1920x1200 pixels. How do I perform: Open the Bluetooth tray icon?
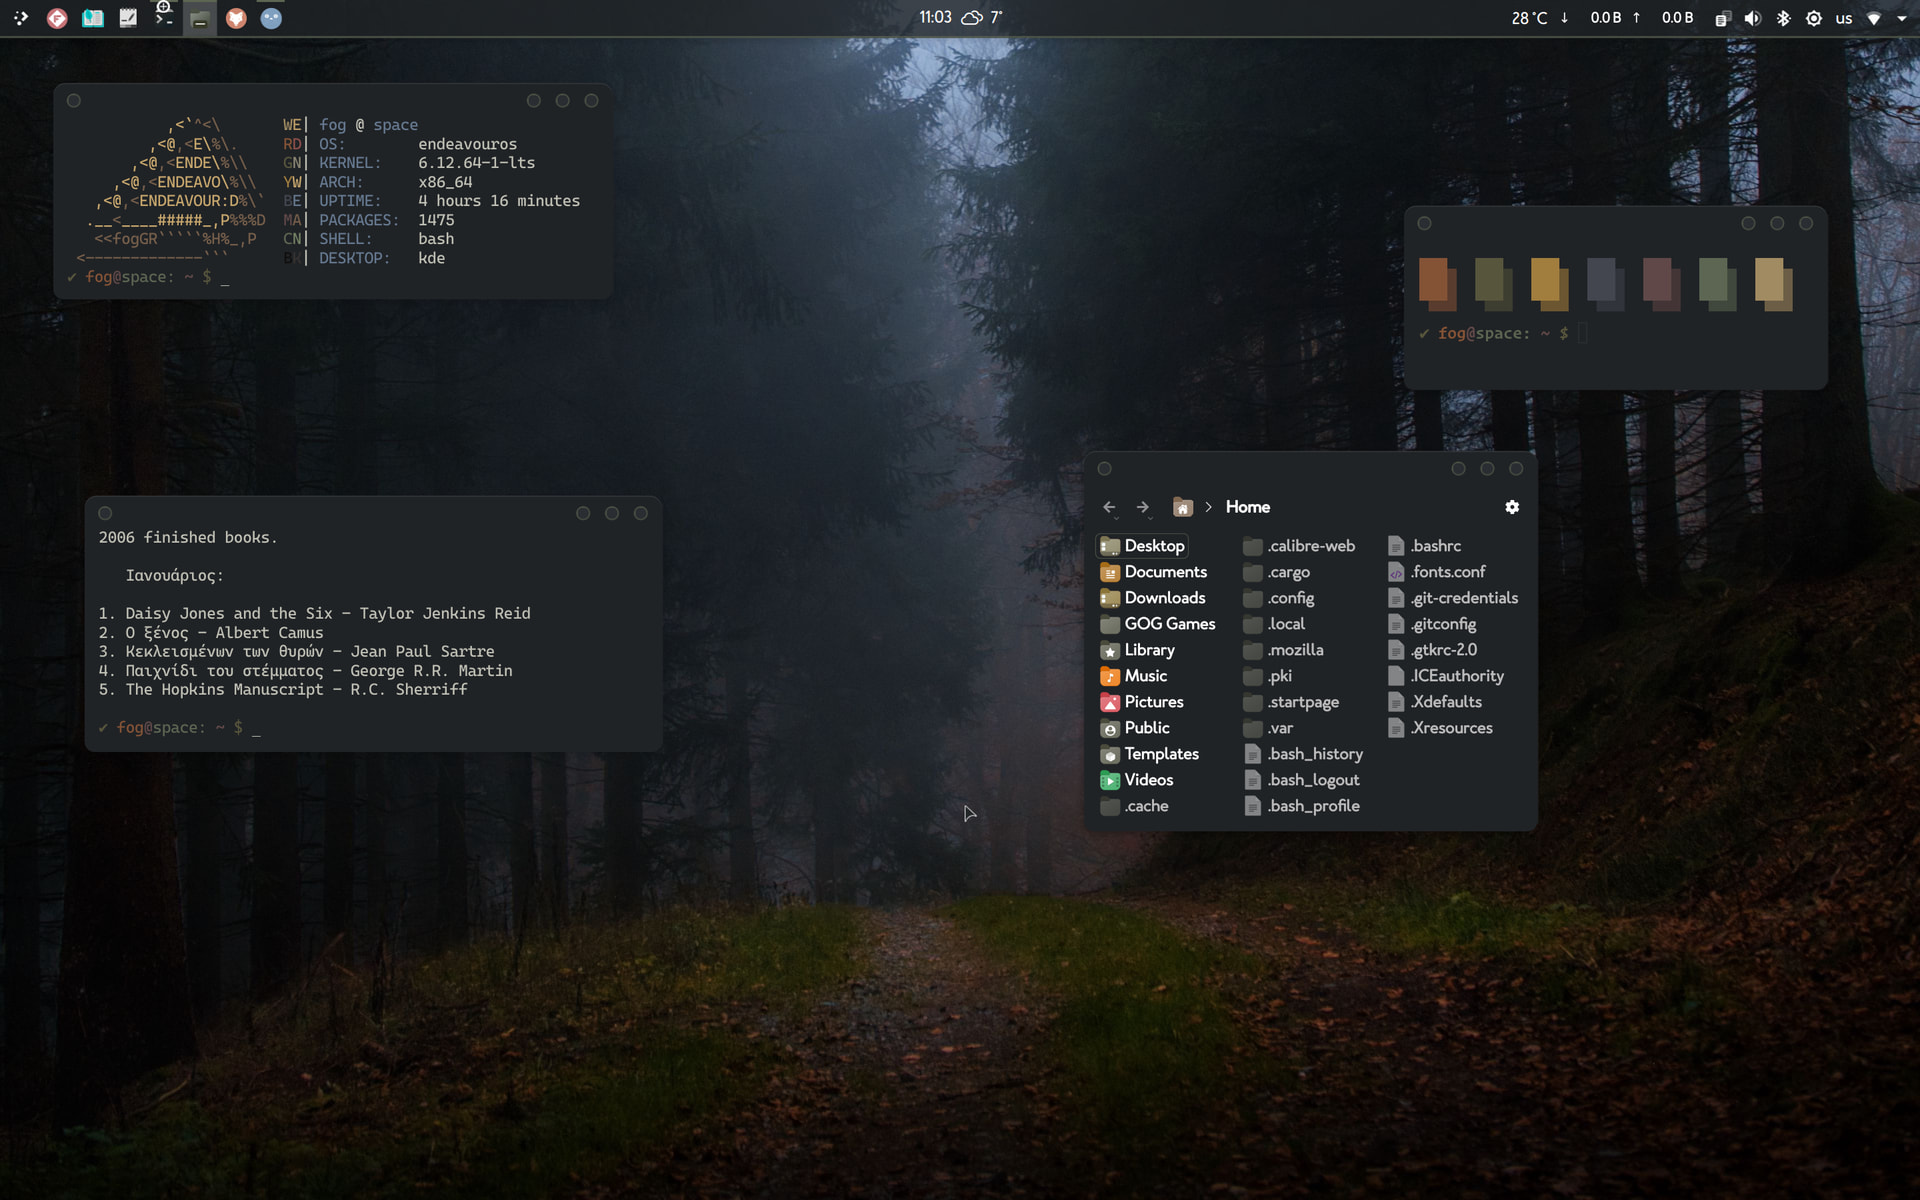(x=1783, y=18)
